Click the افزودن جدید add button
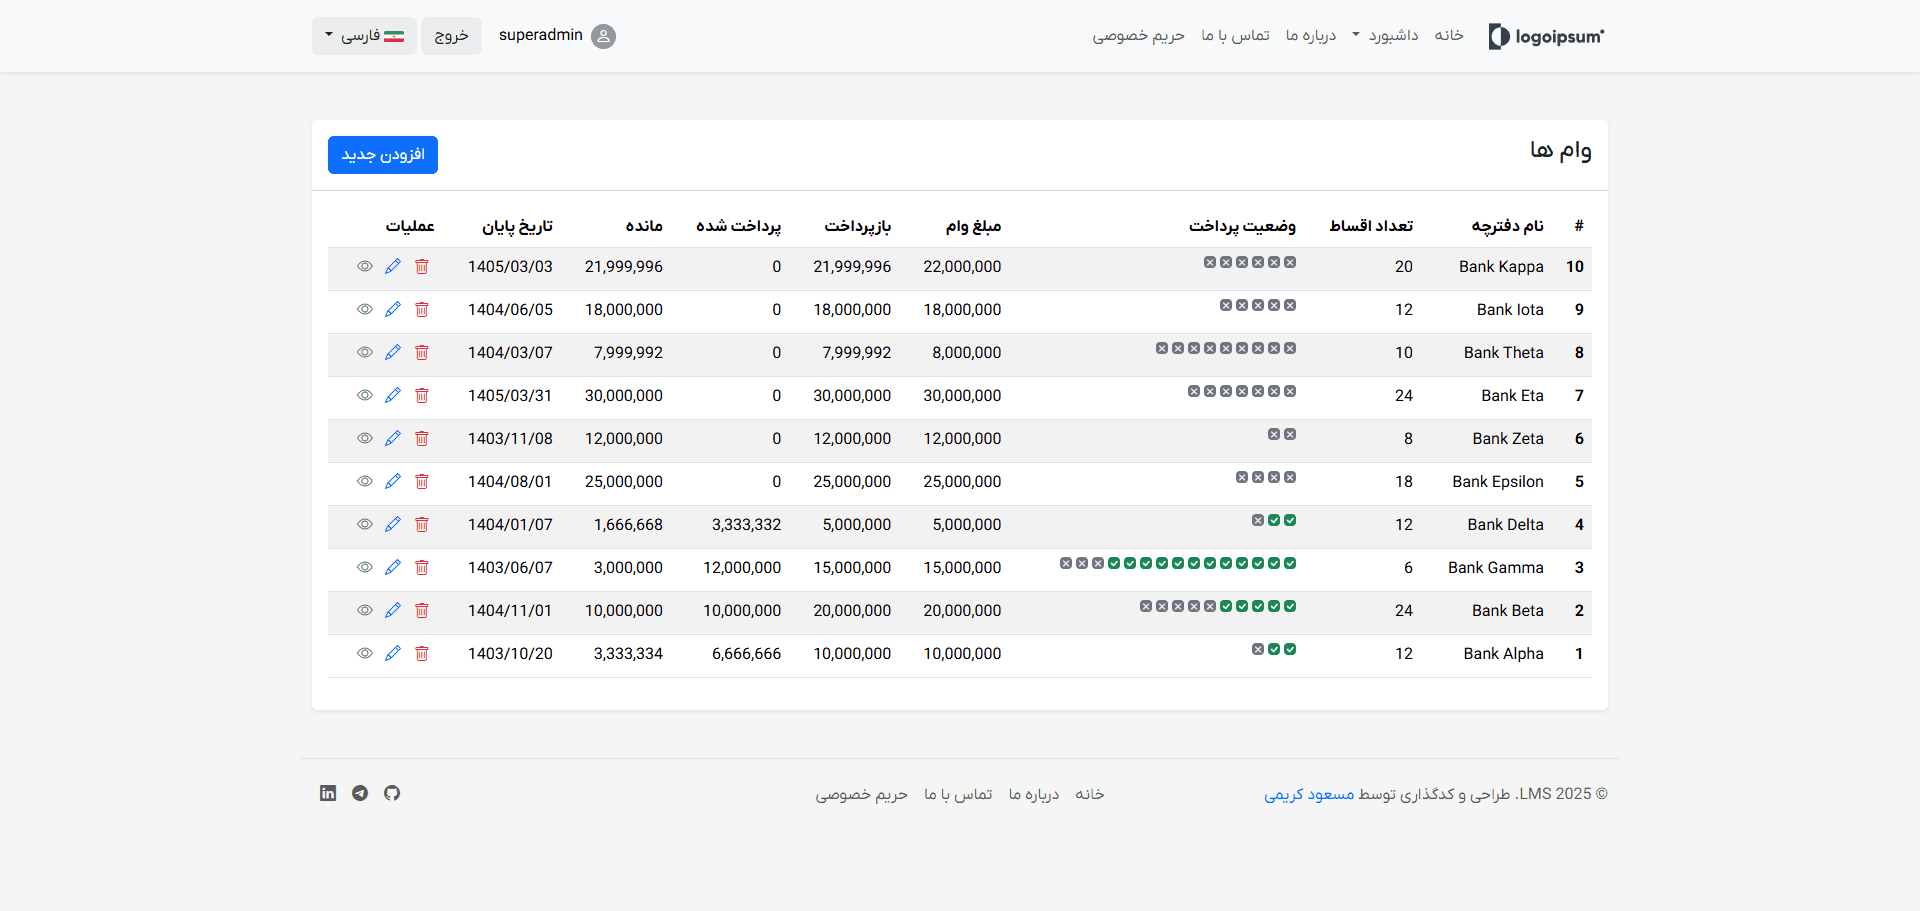 (383, 155)
